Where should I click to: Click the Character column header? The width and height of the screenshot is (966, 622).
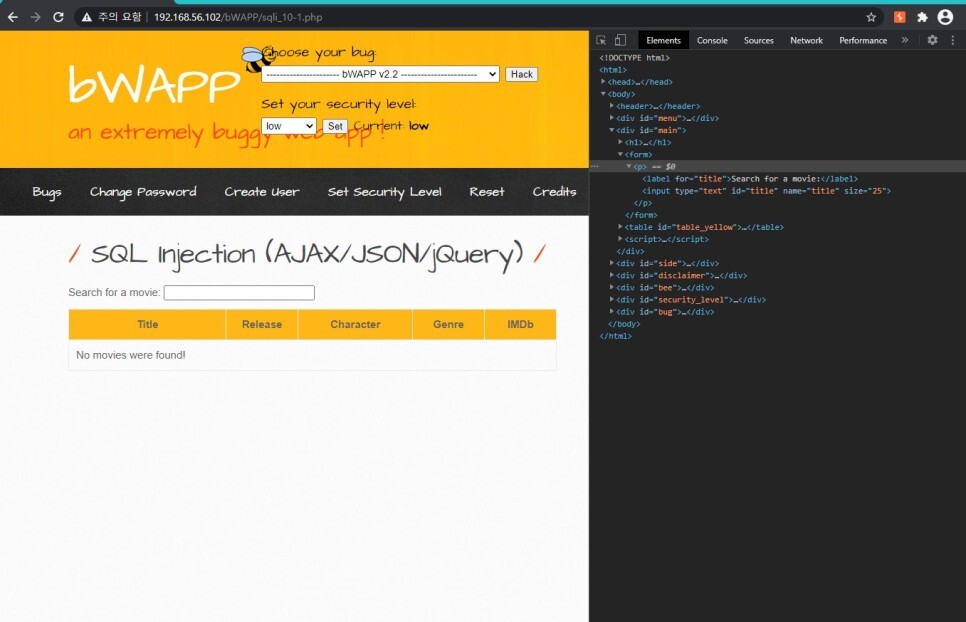click(x=355, y=325)
